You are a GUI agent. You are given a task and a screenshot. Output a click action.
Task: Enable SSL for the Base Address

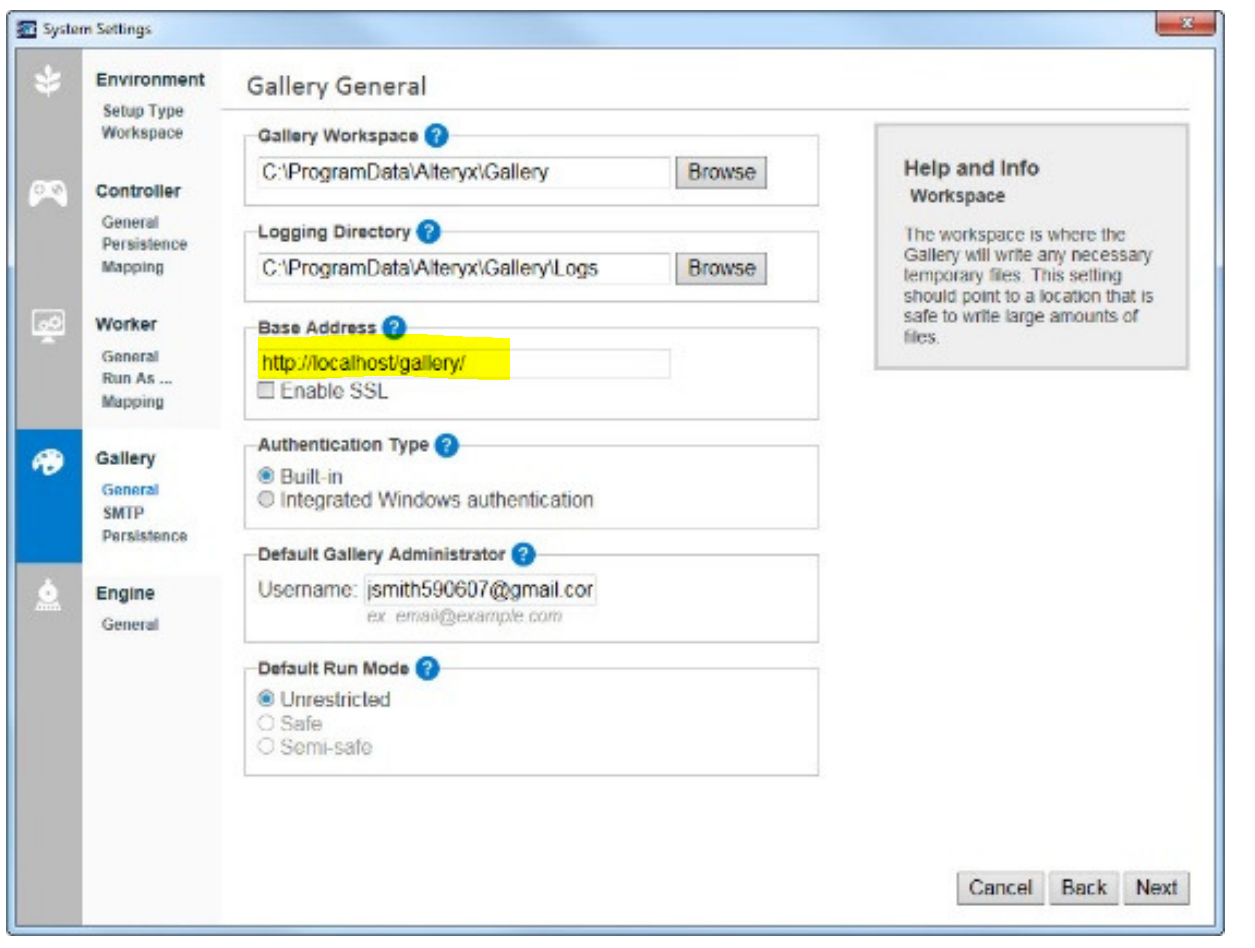coord(267,391)
